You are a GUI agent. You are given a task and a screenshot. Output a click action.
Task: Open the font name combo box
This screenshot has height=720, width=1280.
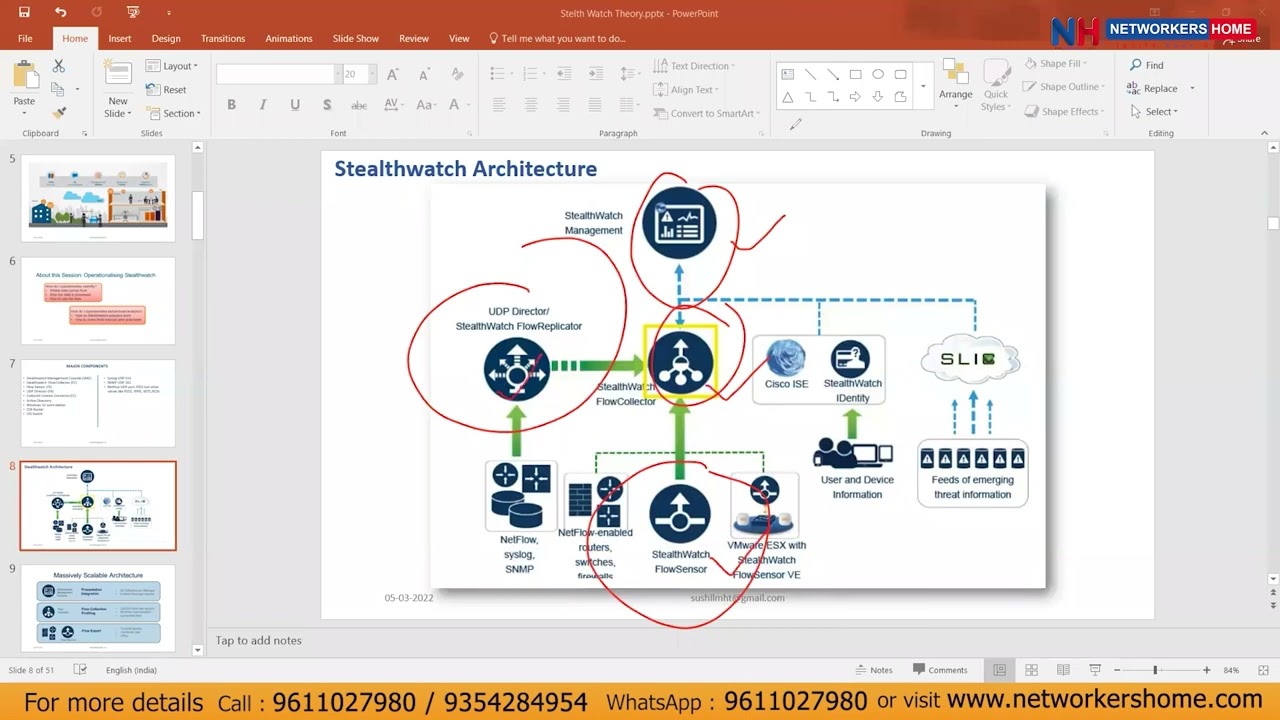(278, 74)
